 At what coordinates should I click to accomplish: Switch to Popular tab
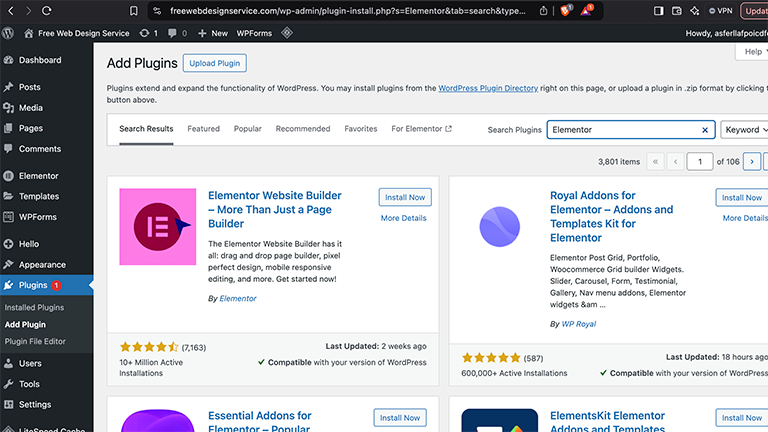[x=247, y=129]
